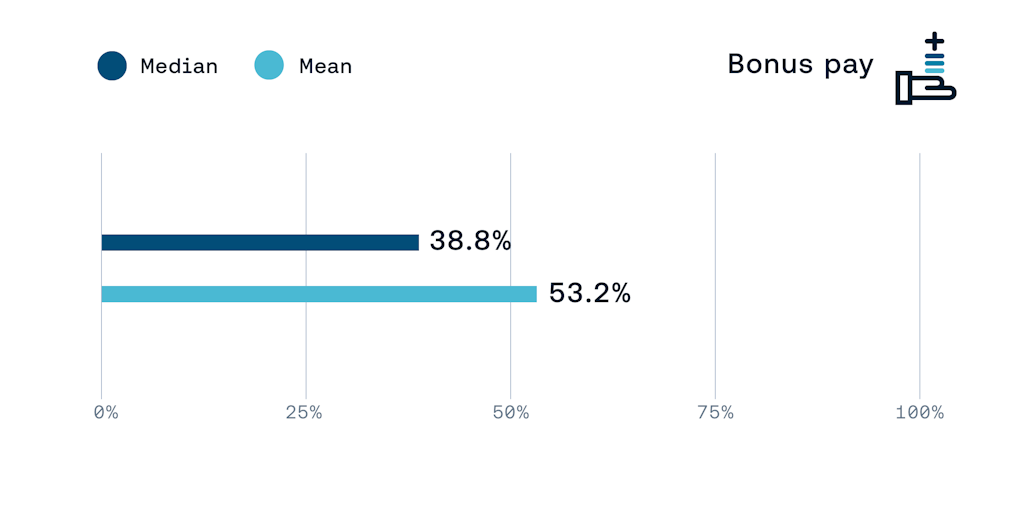Click the 38.8% value label
The image size is (1023, 511).
pos(470,241)
